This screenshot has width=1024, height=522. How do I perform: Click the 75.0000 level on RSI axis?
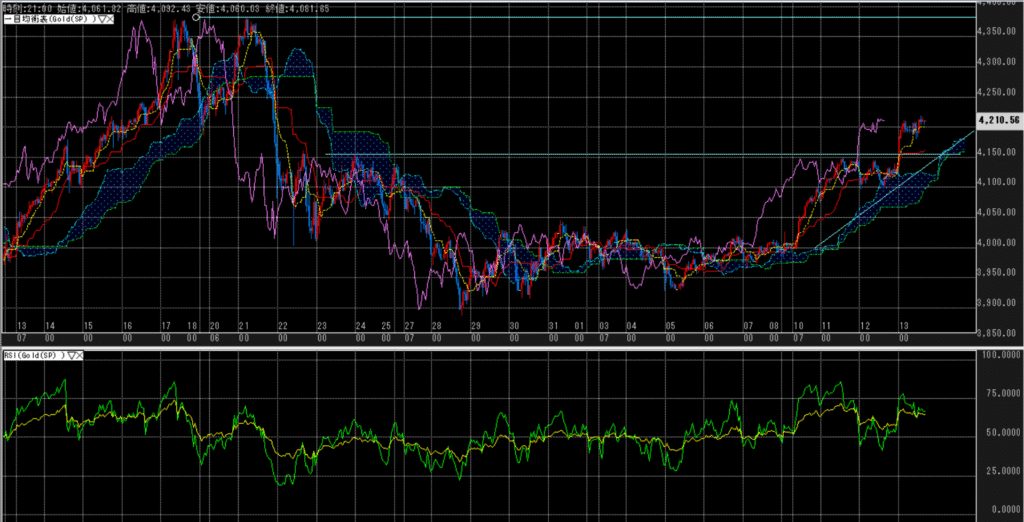[998, 394]
